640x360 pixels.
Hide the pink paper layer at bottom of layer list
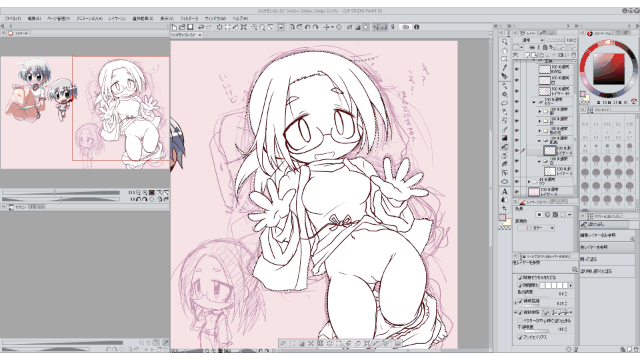pos(517,191)
